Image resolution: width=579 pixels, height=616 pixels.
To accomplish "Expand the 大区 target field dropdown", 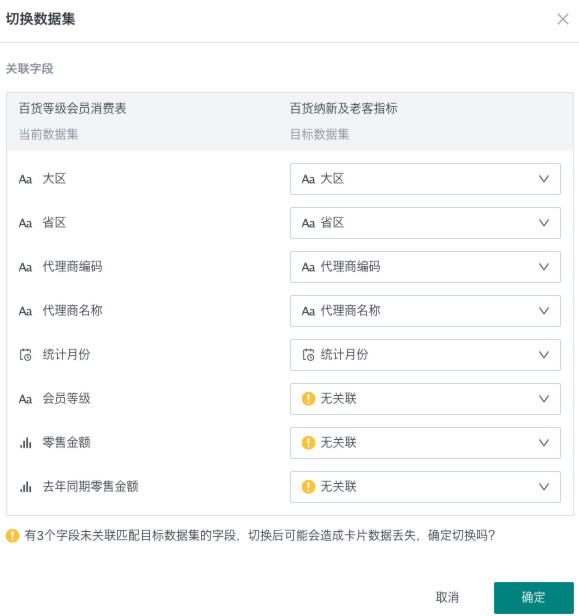I will (x=425, y=179).
